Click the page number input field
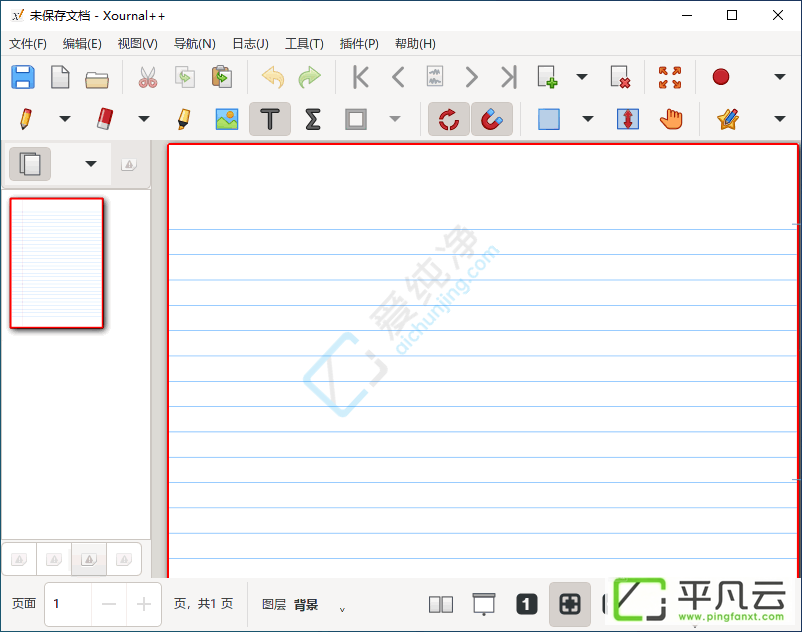The height and width of the screenshot is (632, 802). pyautogui.click(x=68, y=604)
